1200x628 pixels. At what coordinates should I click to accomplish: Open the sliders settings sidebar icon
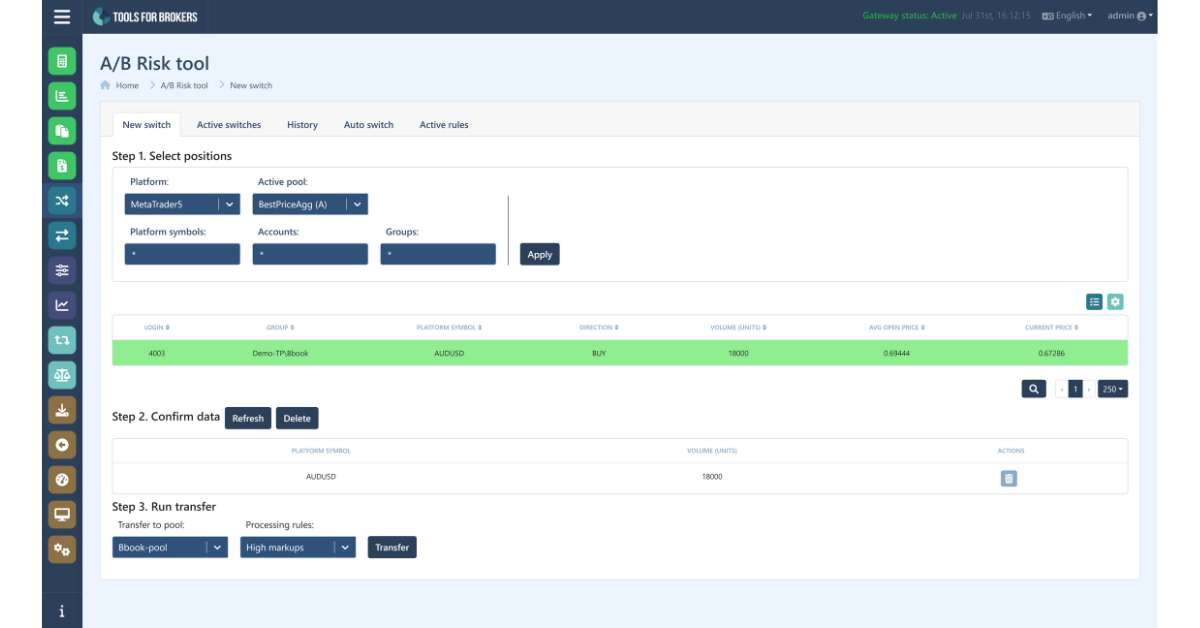tap(62, 270)
